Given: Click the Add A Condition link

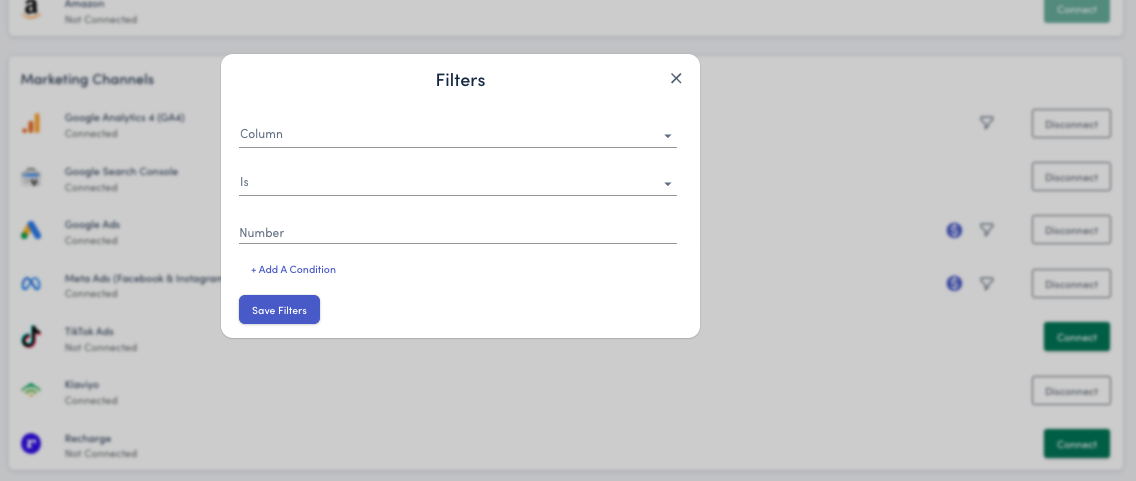Looking at the screenshot, I should (293, 270).
